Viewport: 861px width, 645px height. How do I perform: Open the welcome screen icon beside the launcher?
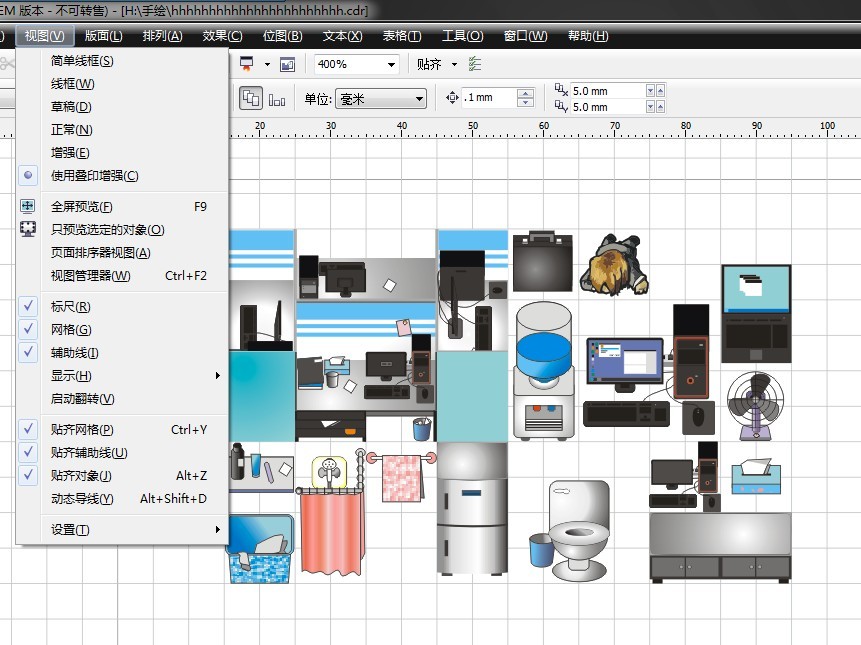point(287,64)
